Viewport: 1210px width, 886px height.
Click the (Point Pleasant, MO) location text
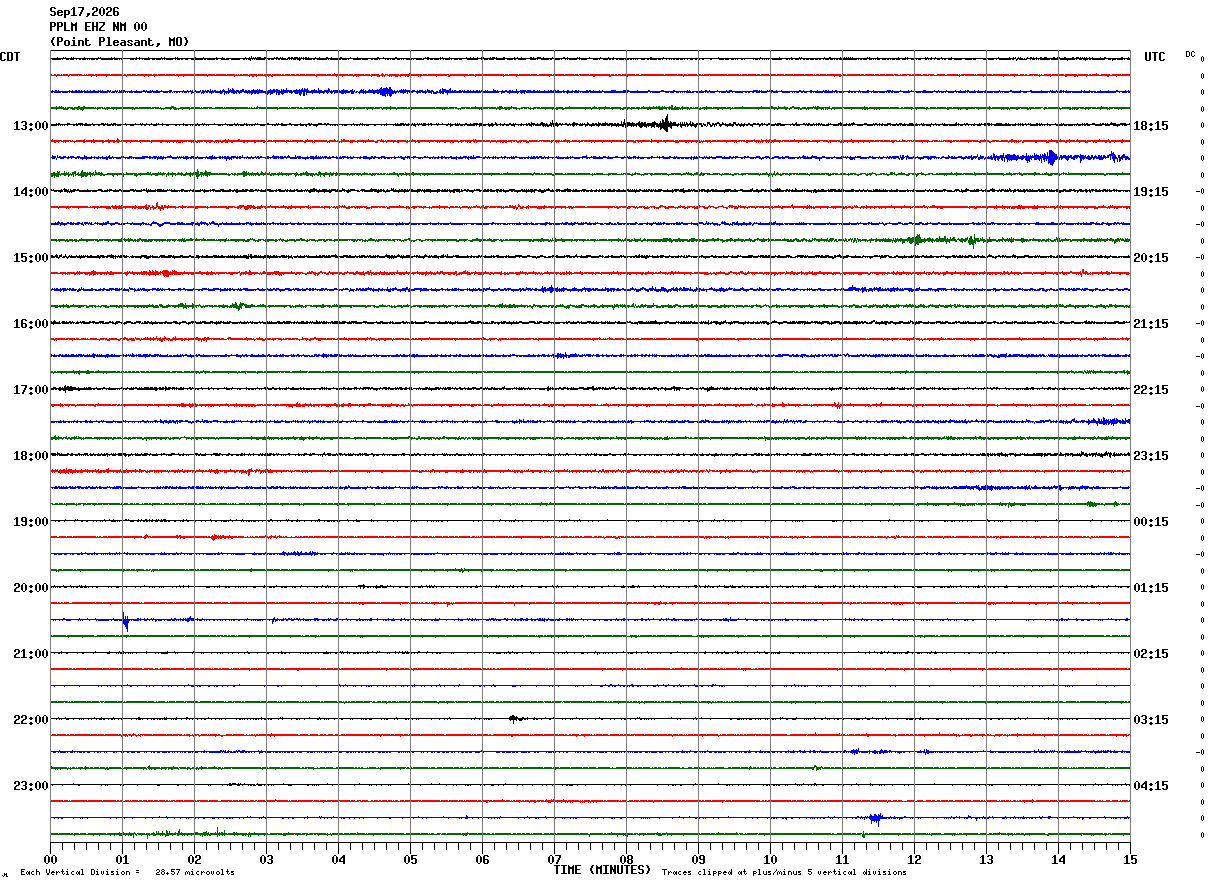click(x=119, y=42)
